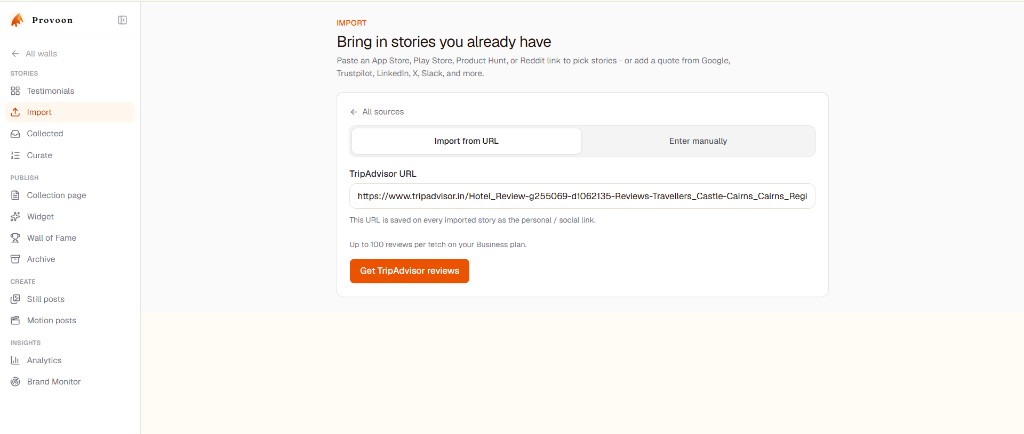
Task: Go to Collected stories
Action: pyautogui.click(x=70, y=134)
